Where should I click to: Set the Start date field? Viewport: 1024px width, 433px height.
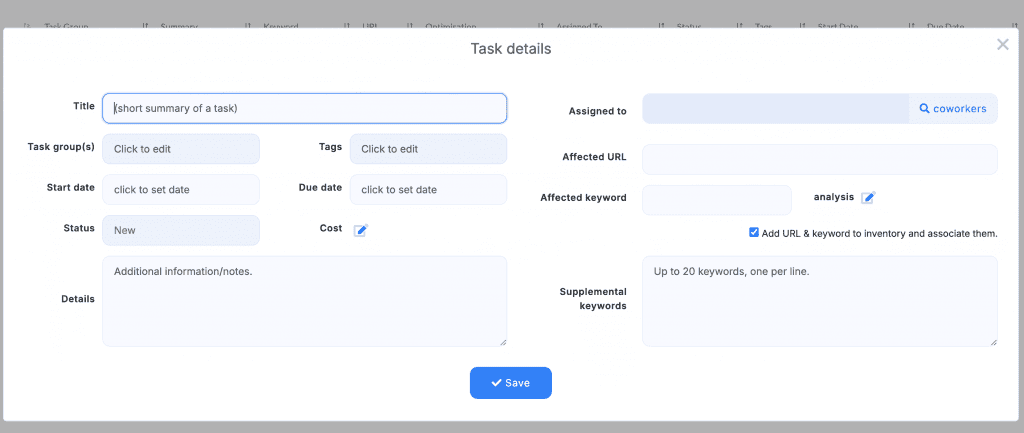(x=181, y=189)
